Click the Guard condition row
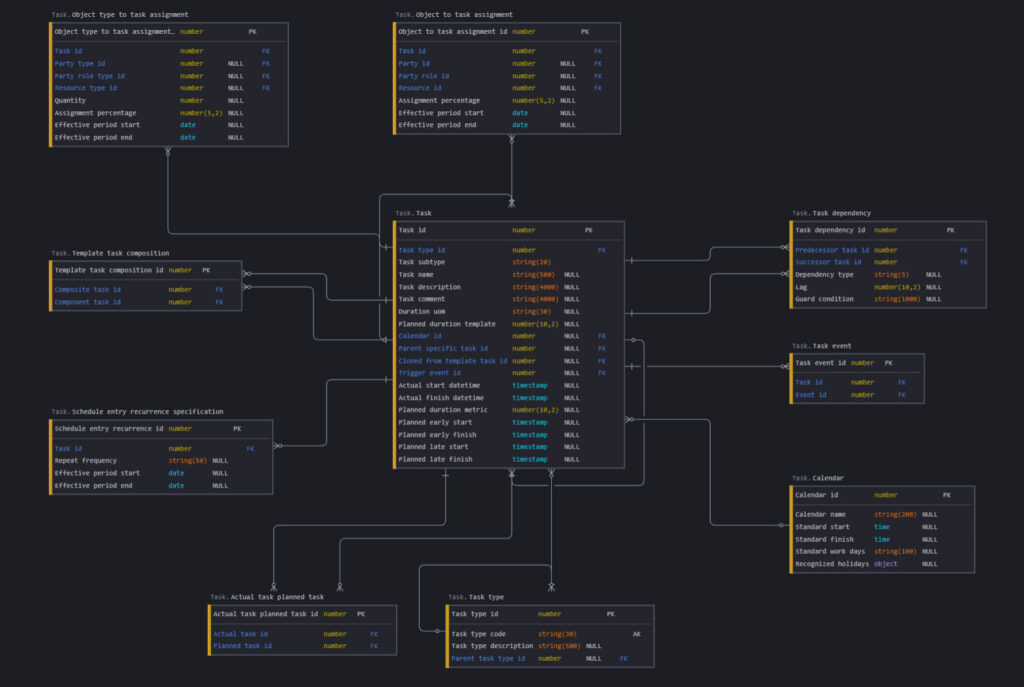 (825, 299)
